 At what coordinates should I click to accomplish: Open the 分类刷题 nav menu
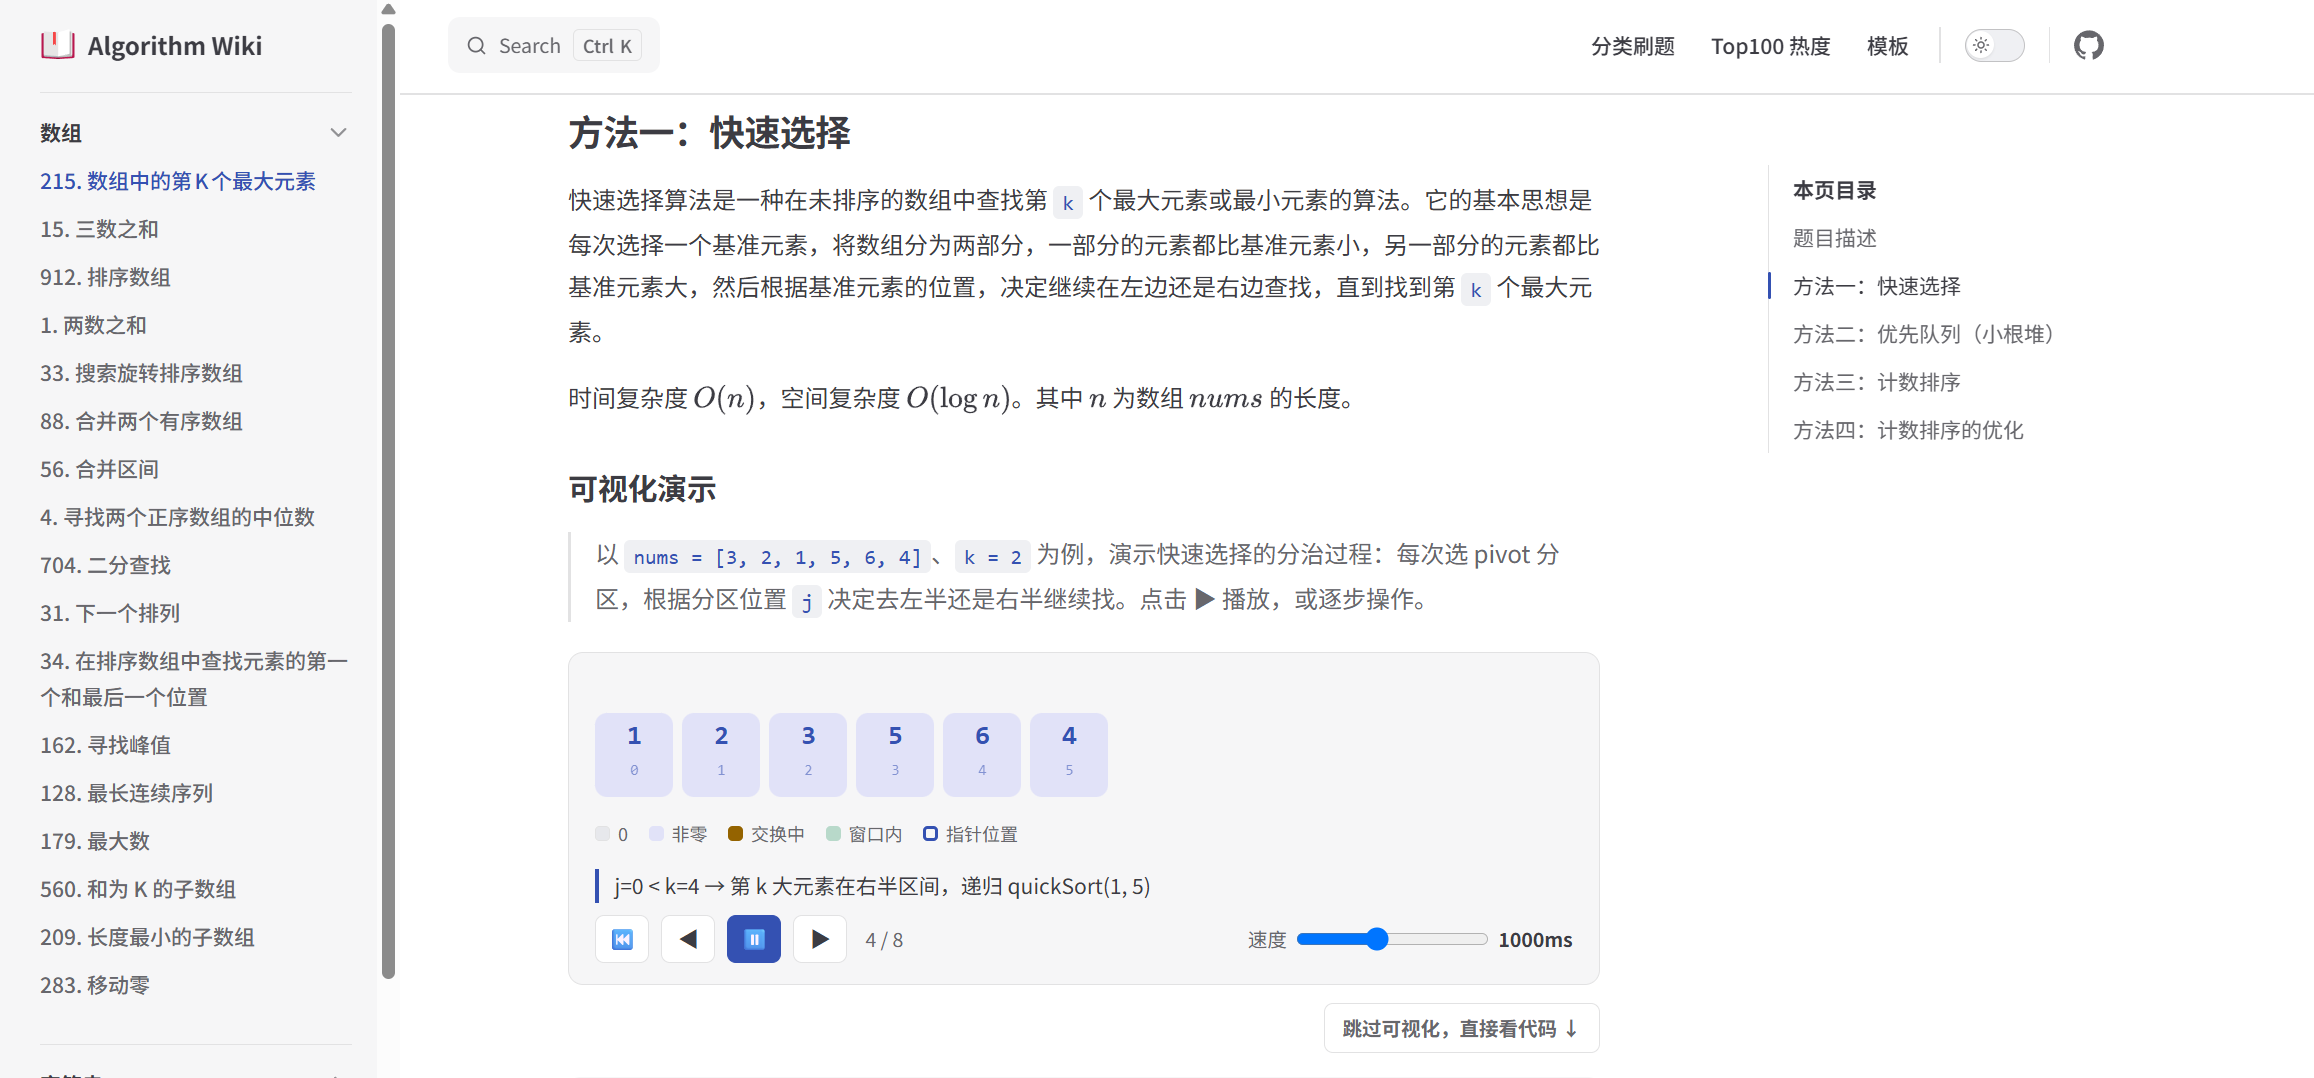coord(1632,46)
